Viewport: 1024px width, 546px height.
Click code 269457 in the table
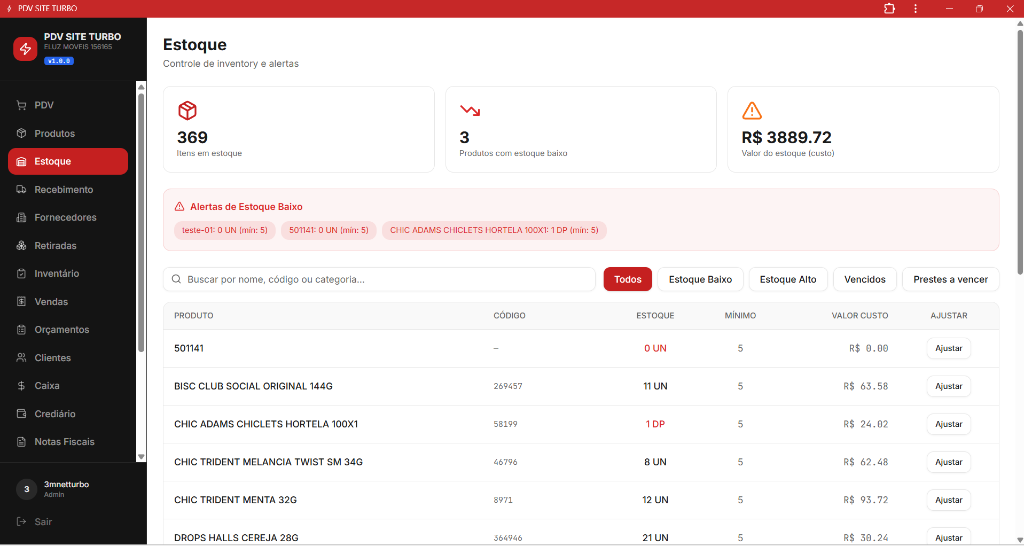[508, 386]
